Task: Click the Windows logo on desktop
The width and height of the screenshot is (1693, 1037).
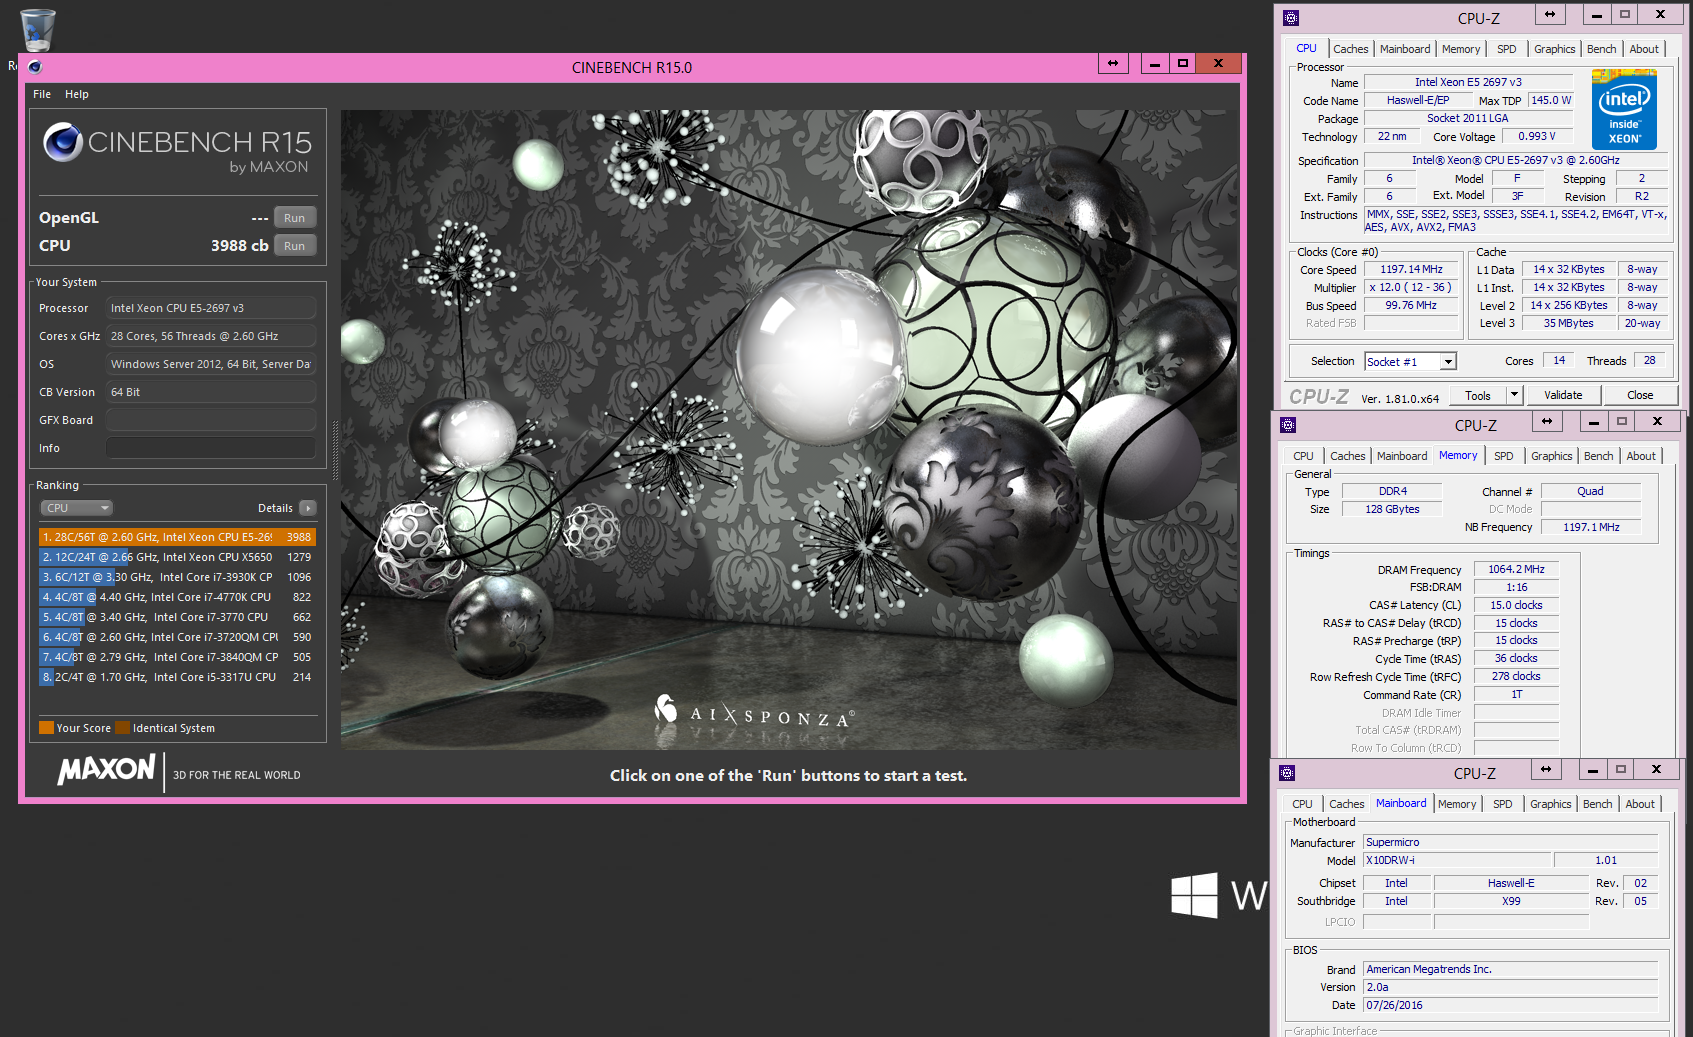Action: pyautogui.click(x=1195, y=895)
